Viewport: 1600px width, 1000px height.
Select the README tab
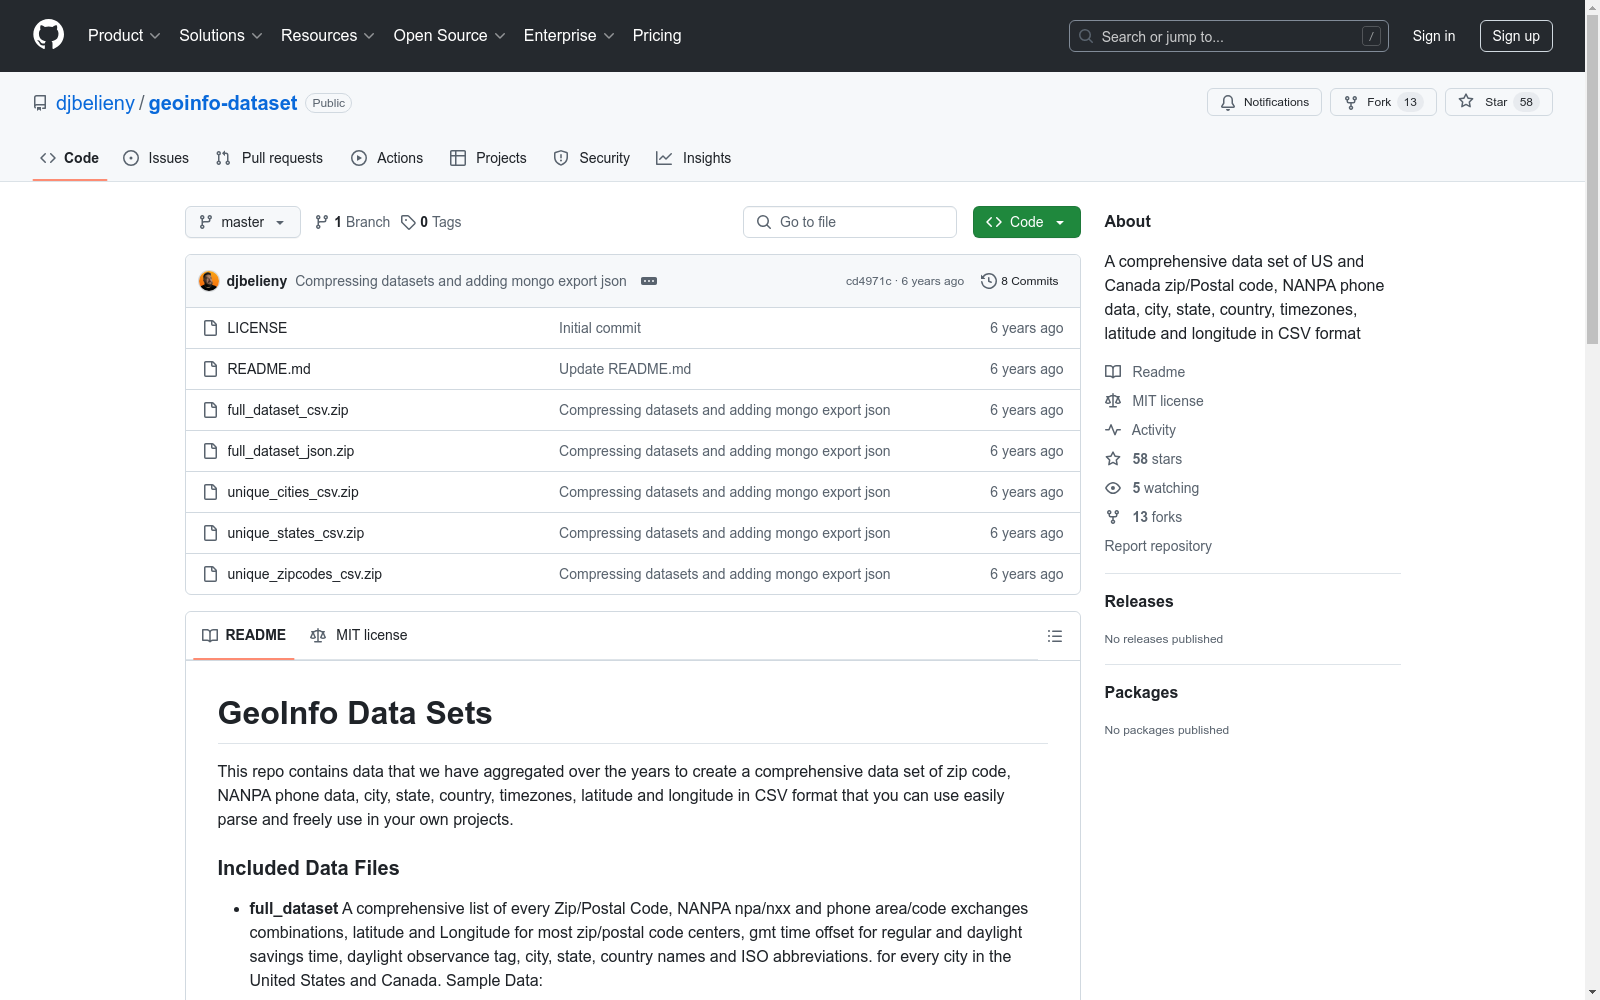pos(244,635)
